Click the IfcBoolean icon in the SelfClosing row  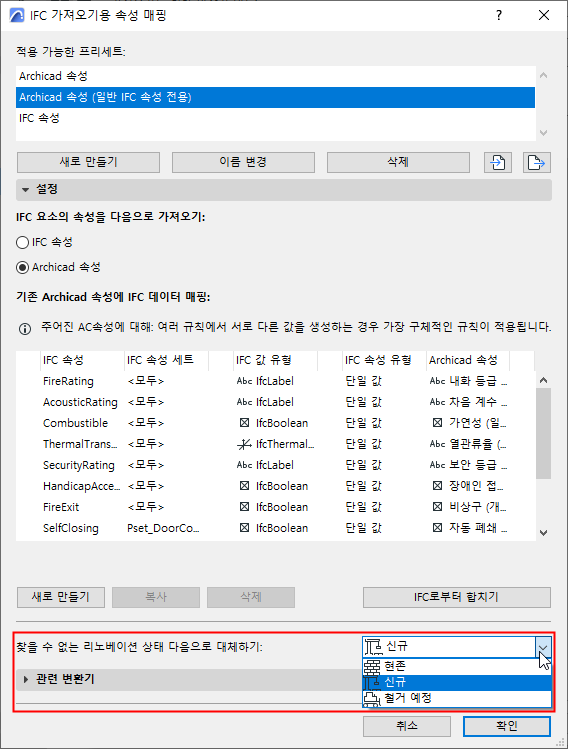pos(244,528)
